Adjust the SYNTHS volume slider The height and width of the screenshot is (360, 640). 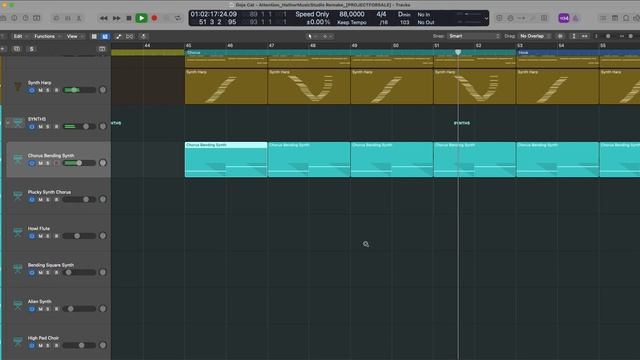coord(79,127)
